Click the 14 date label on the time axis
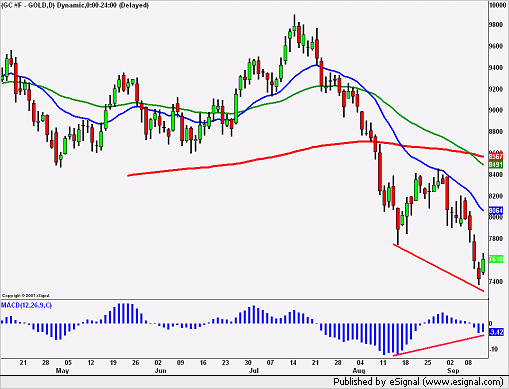 tap(293, 363)
